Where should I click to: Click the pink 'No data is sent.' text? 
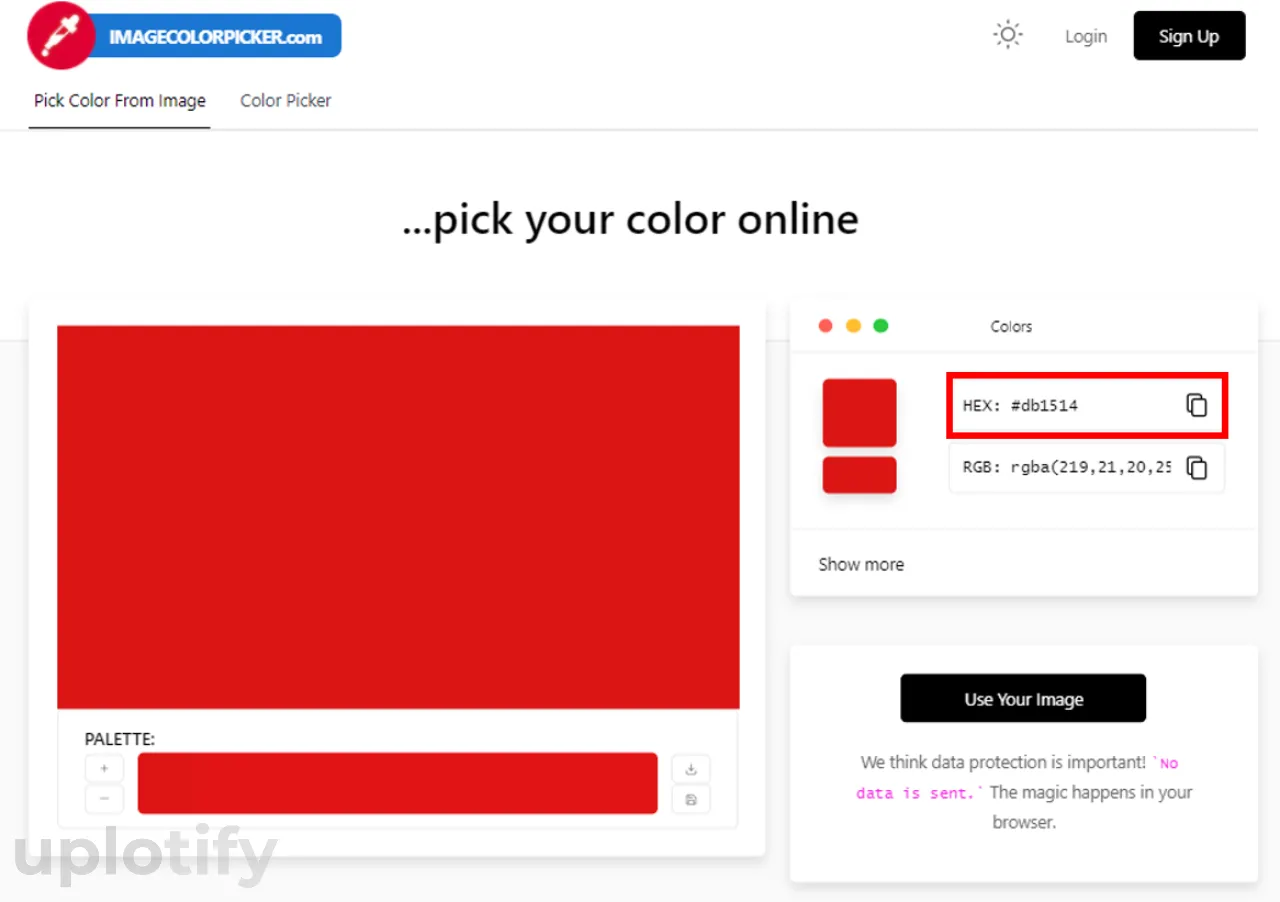click(x=1017, y=778)
